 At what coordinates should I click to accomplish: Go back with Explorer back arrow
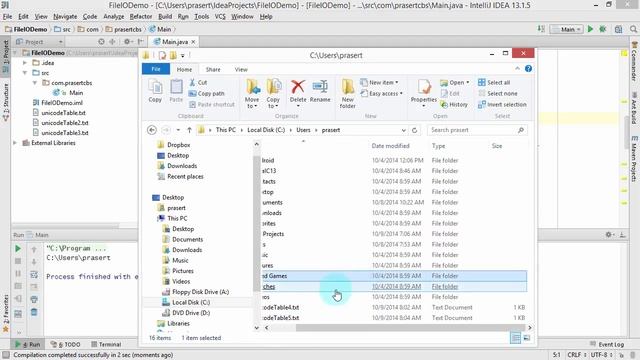152,130
